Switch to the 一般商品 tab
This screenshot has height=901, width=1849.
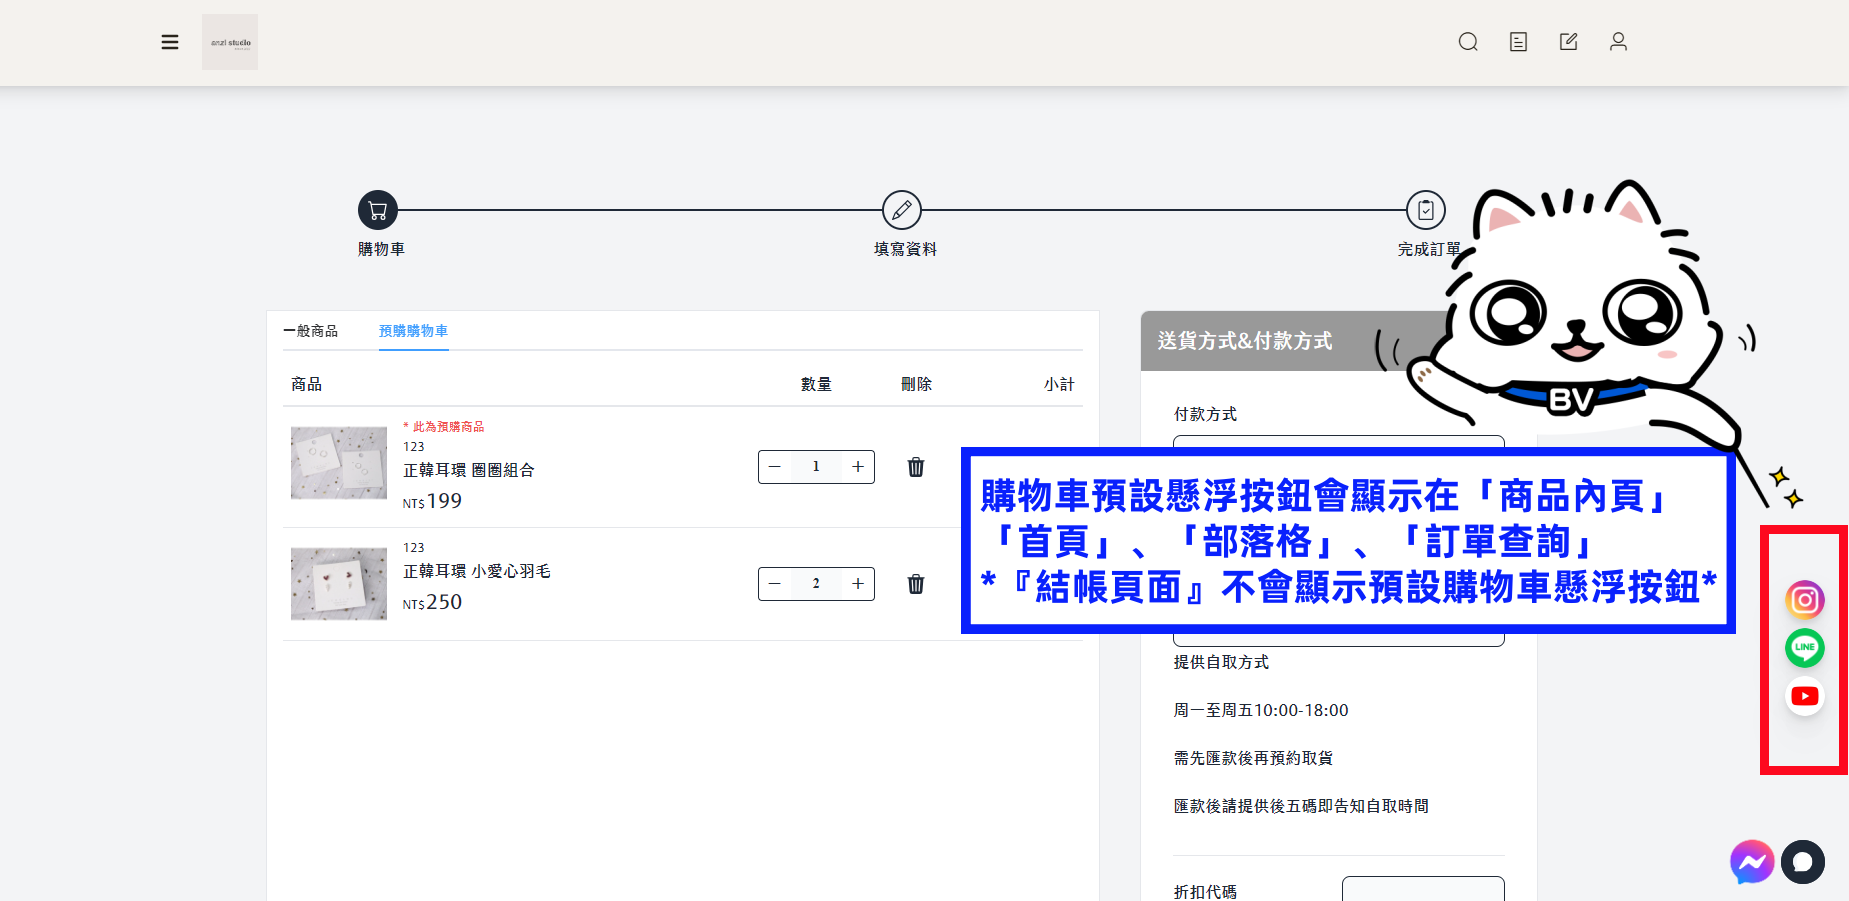coord(310,331)
